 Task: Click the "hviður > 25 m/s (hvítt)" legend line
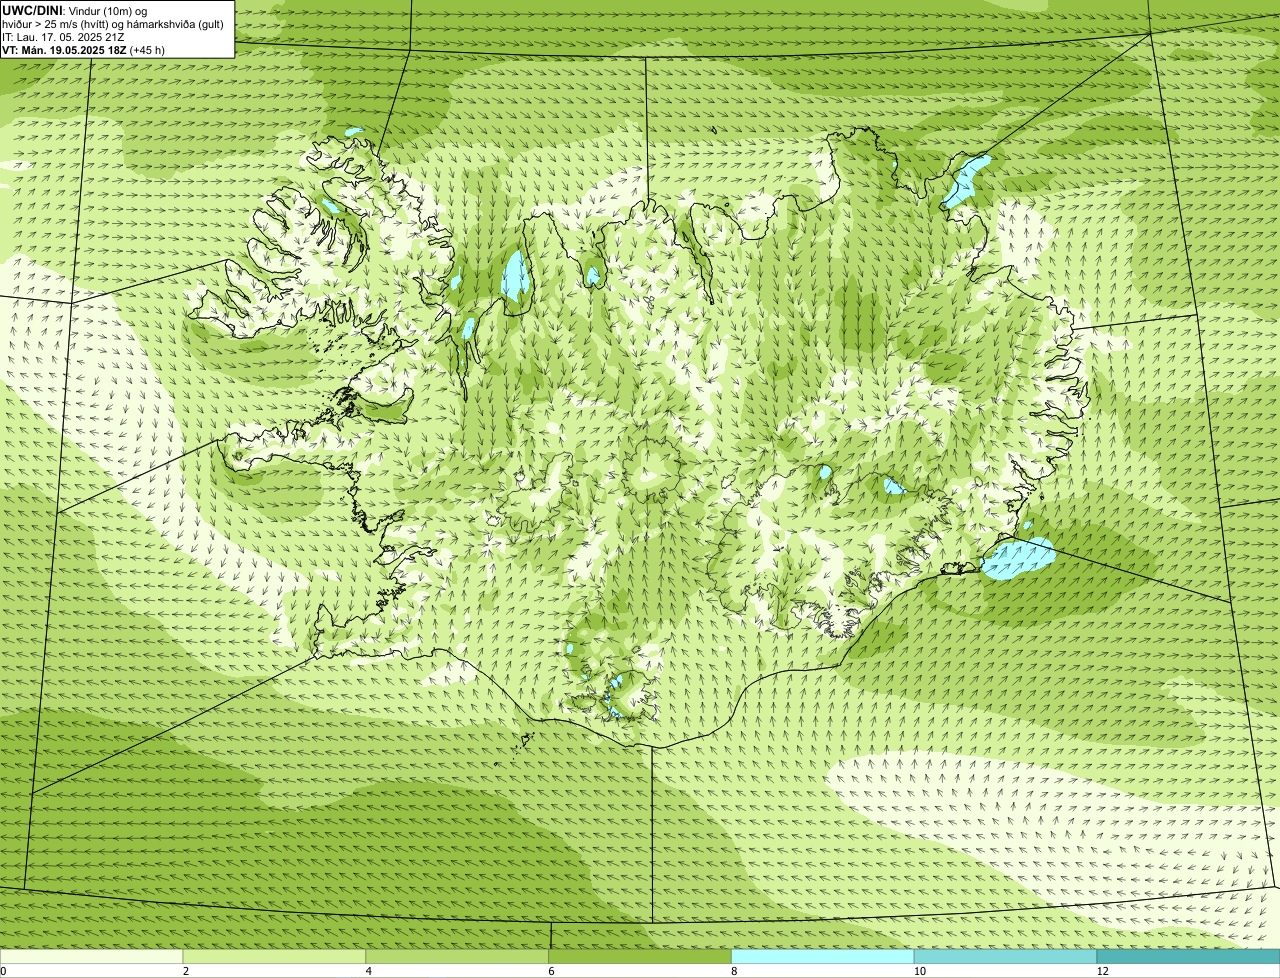tap(115, 24)
